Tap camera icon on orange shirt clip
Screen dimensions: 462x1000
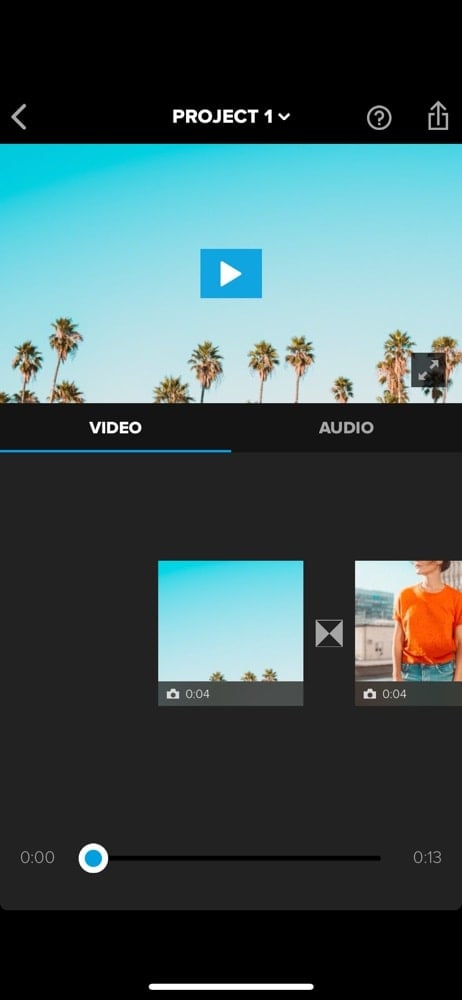369,694
